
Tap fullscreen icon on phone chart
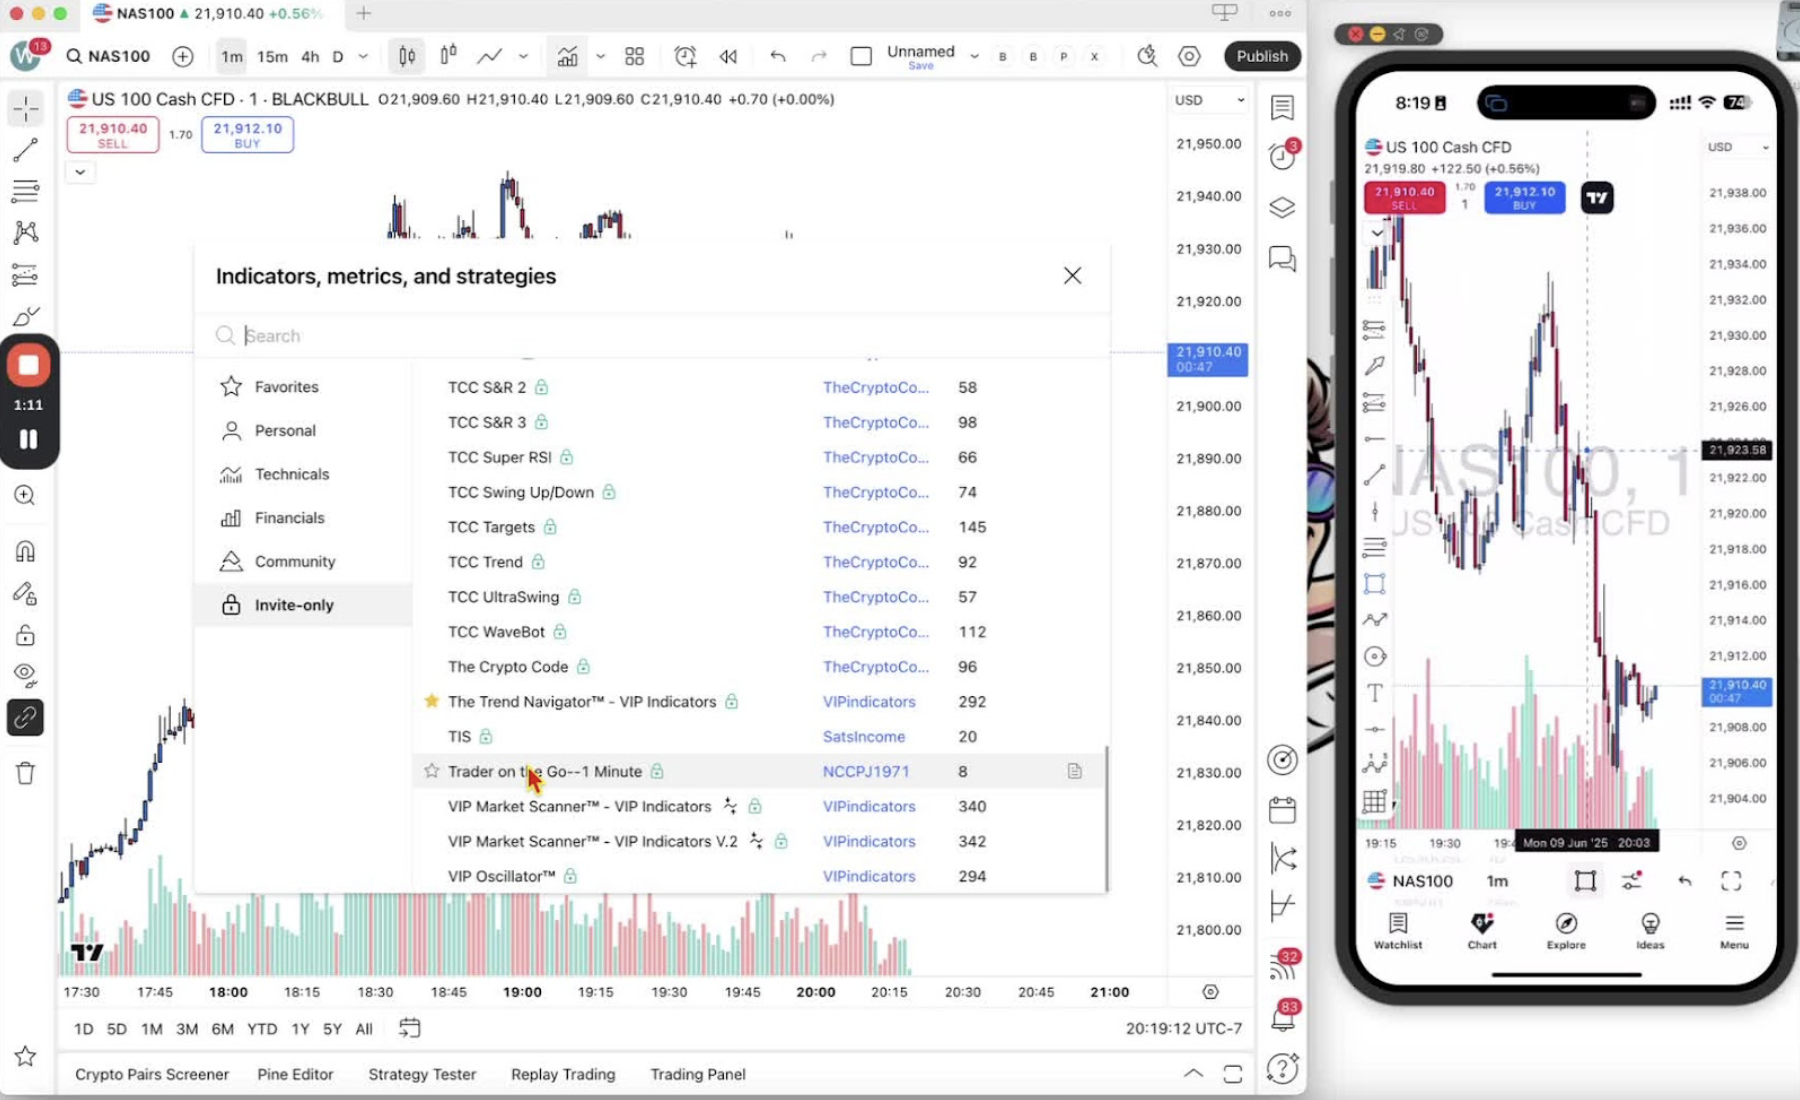1731,881
